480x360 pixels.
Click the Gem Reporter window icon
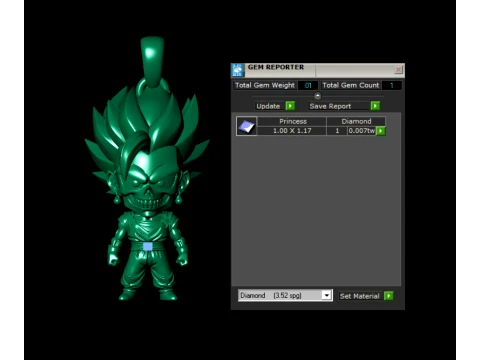(x=237, y=70)
